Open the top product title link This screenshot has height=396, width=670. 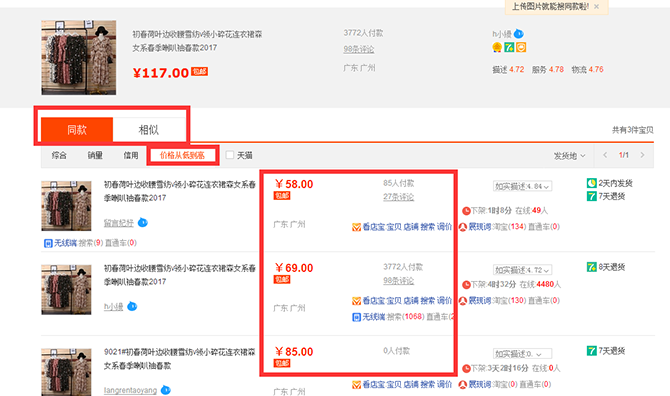pyautogui.click(x=197, y=41)
